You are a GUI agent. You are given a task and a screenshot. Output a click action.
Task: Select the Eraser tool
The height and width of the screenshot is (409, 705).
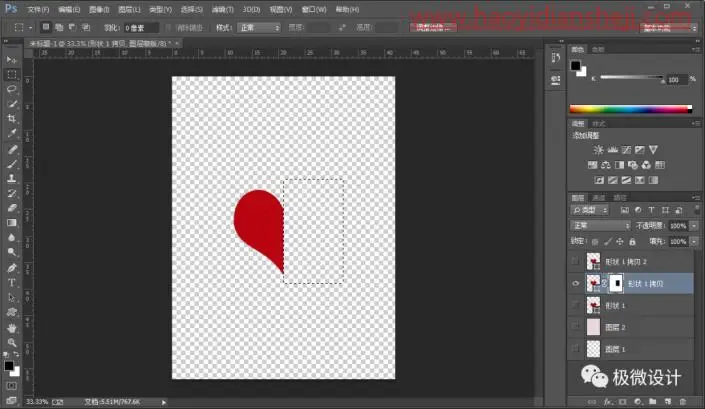coord(12,208)
